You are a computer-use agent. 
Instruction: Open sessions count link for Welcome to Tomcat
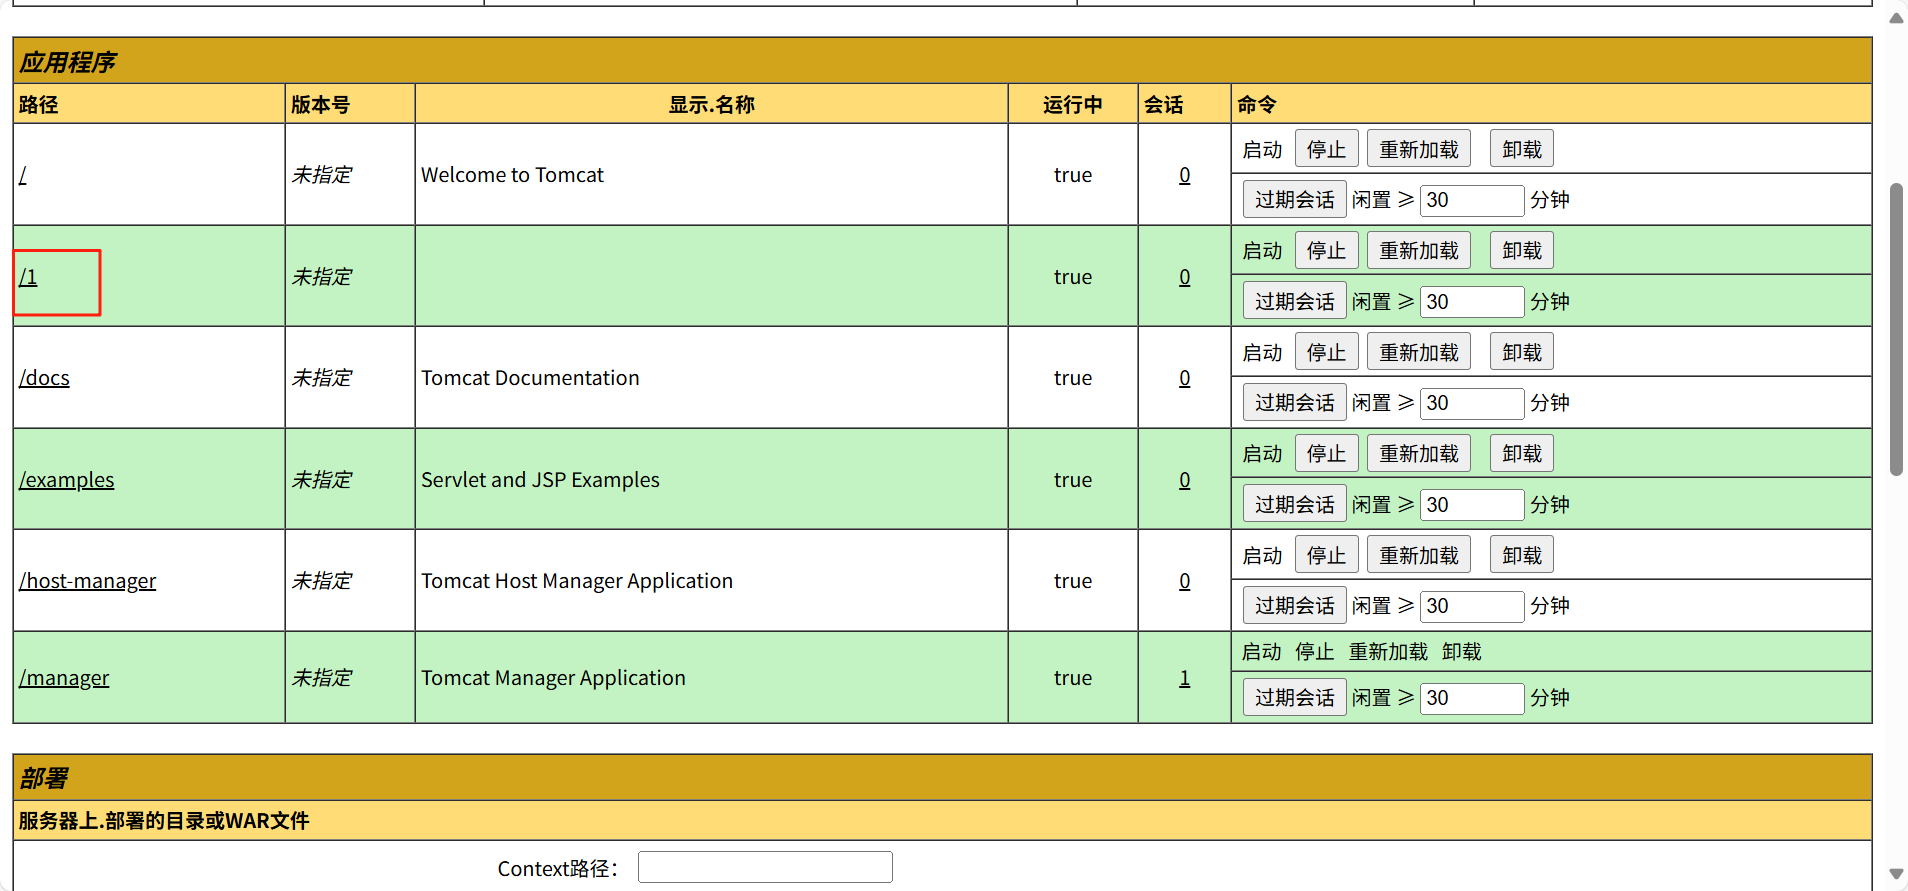(x=1185, y=175)
